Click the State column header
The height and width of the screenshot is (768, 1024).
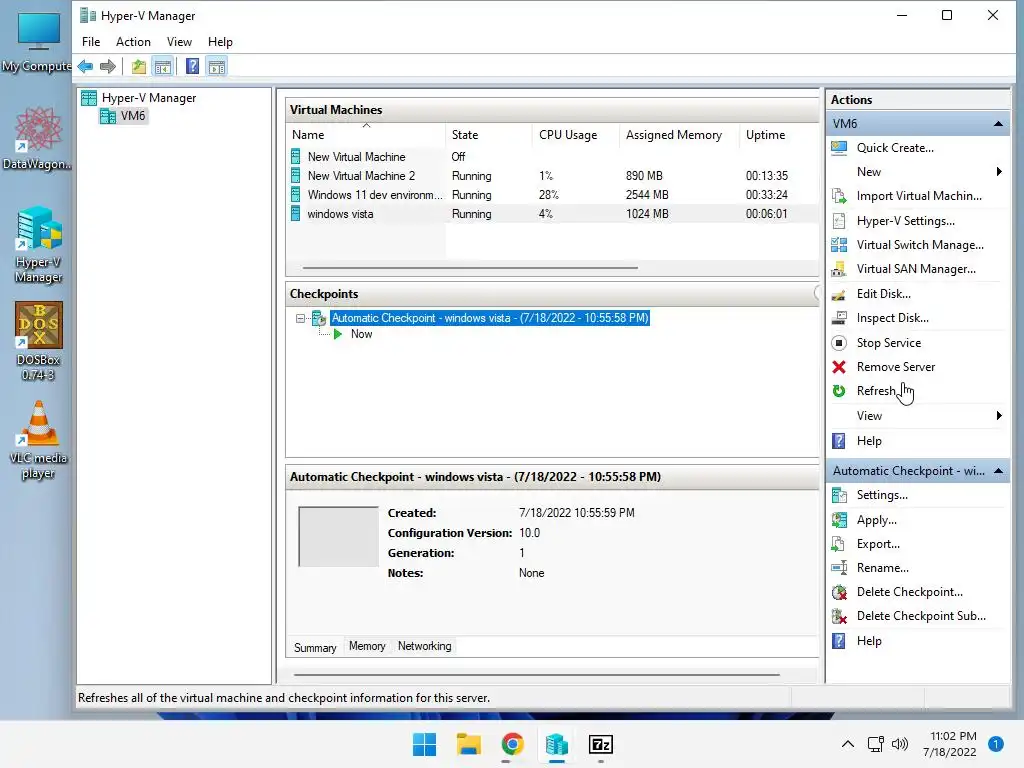489,135
